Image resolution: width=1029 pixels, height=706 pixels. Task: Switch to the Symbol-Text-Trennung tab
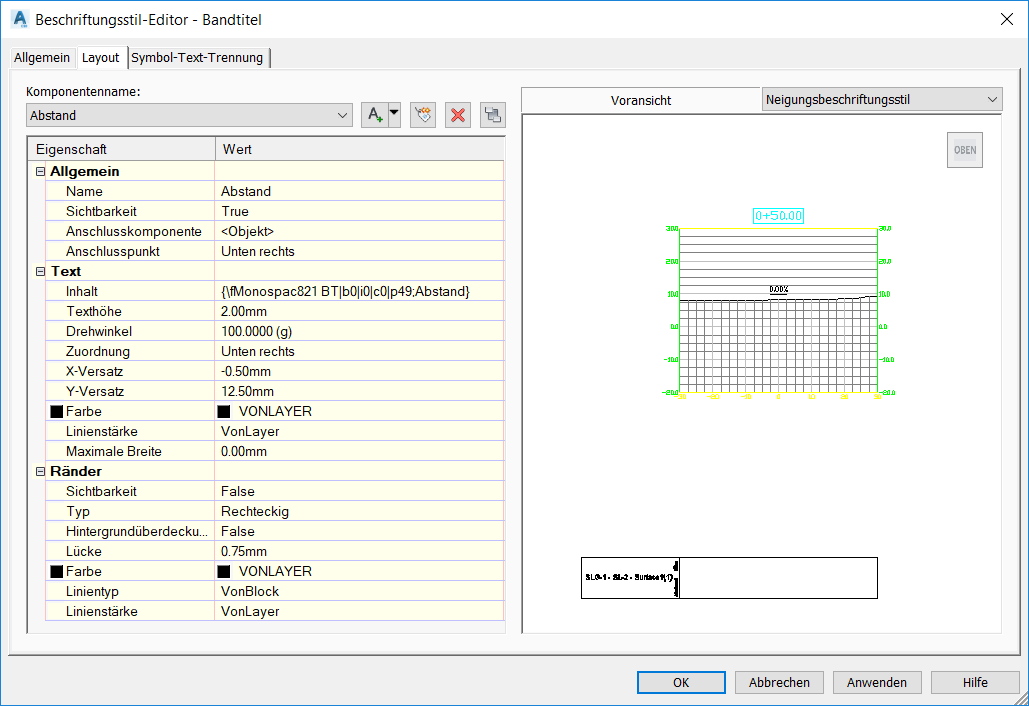coord(197,58)
